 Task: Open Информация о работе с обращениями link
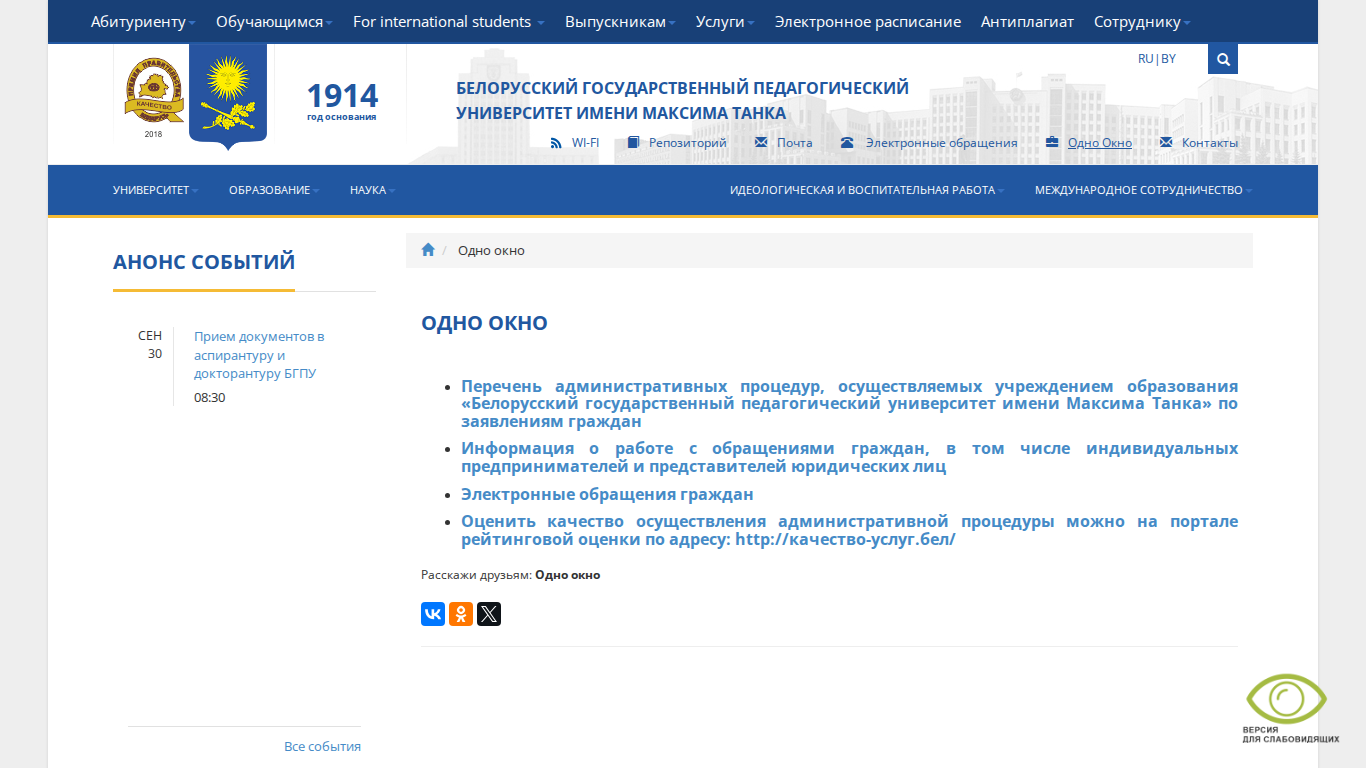click(849, 457)
